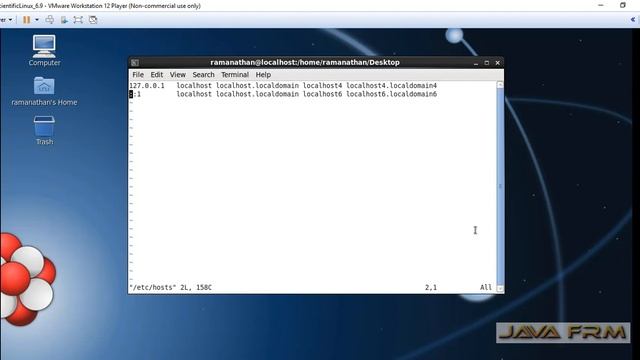Click the terminal title bar text

304,62
